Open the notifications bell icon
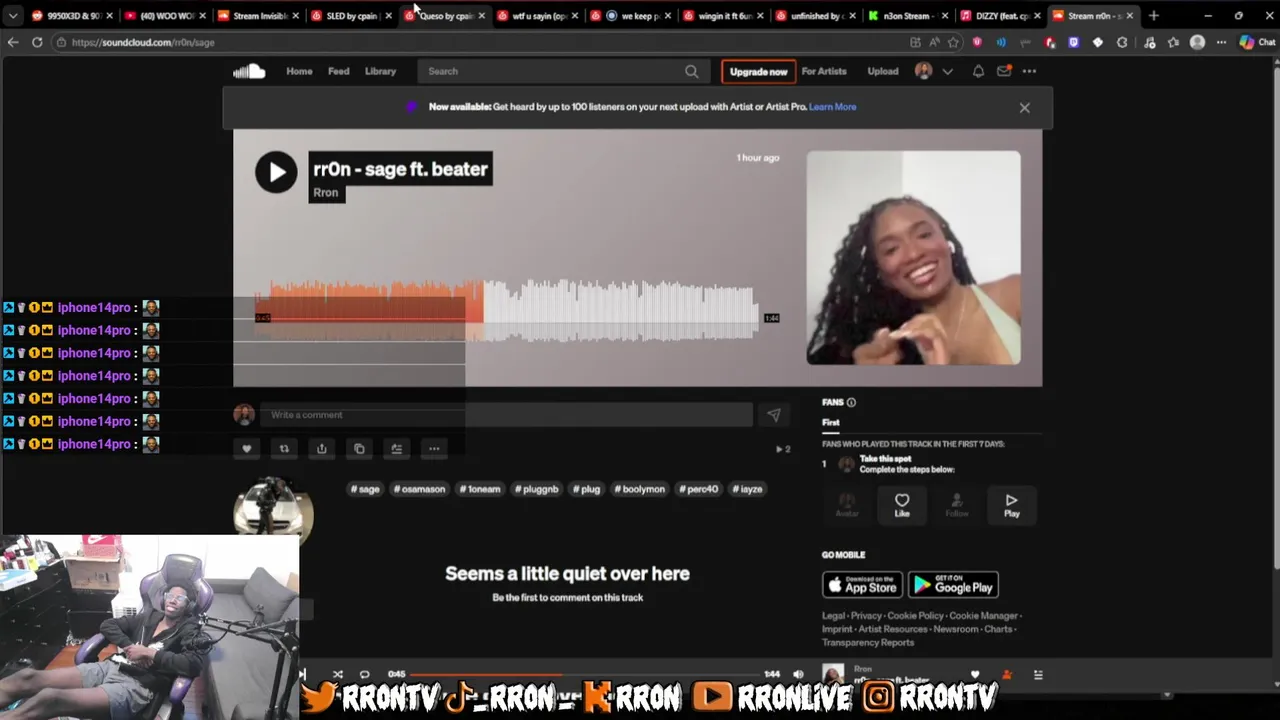The width and height of the screenshot is (1280, 720). coord(978,71)
